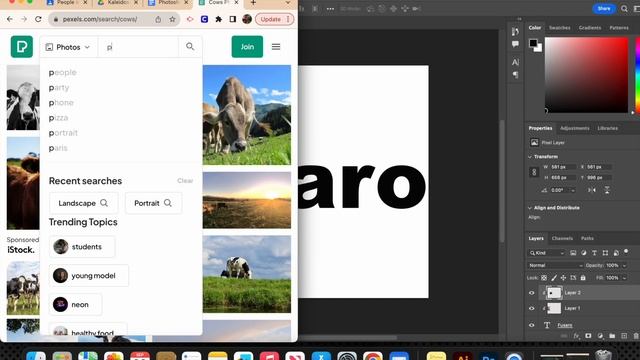Switch to the Swatches tab
Viewport: 640px width, 360px height.
coord(560,28)
